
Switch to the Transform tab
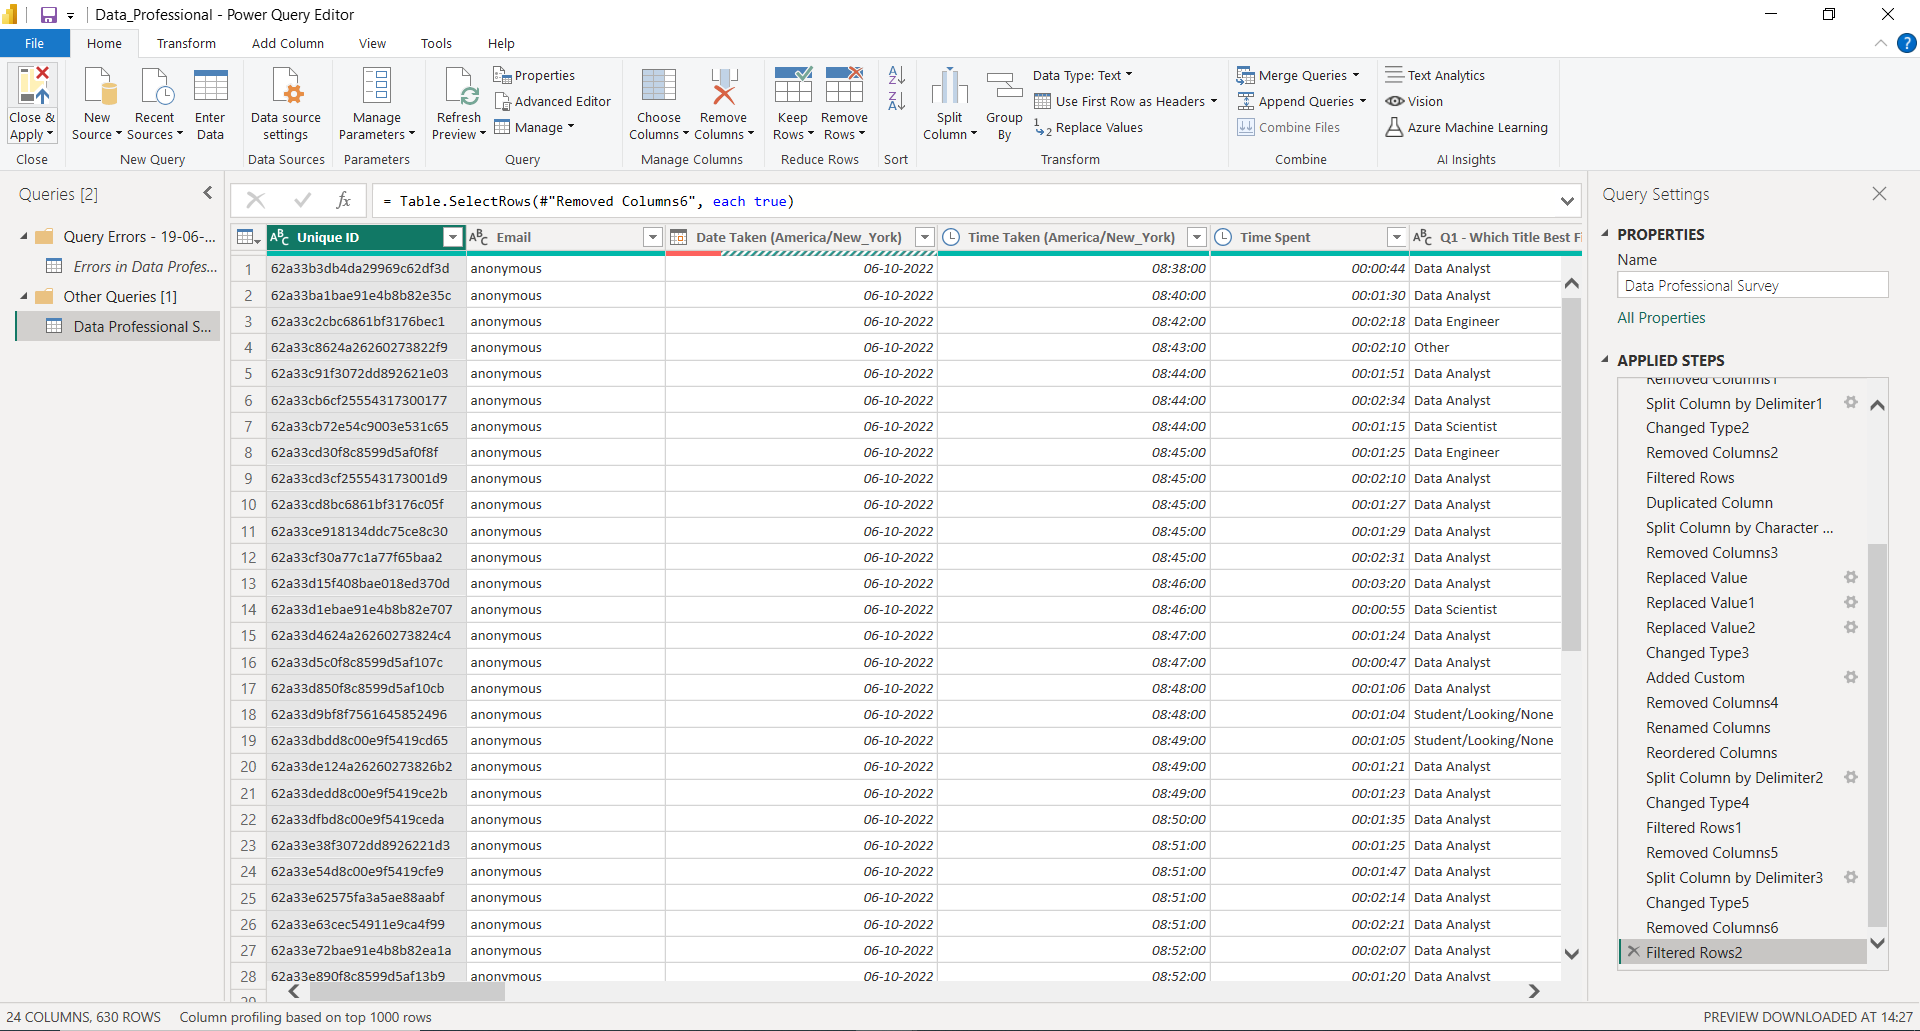coord(186,44)
